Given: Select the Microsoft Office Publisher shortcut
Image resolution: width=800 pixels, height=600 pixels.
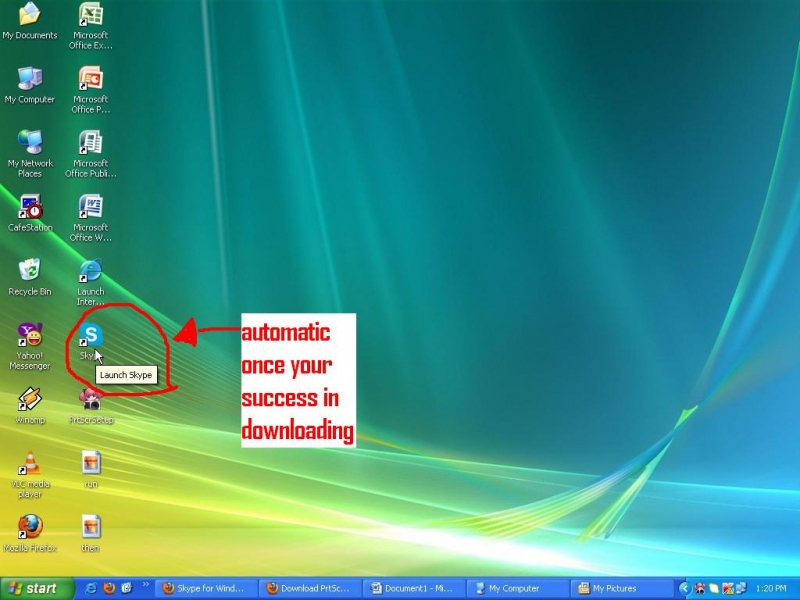Looking at the screenshot, I should (91, 154).
